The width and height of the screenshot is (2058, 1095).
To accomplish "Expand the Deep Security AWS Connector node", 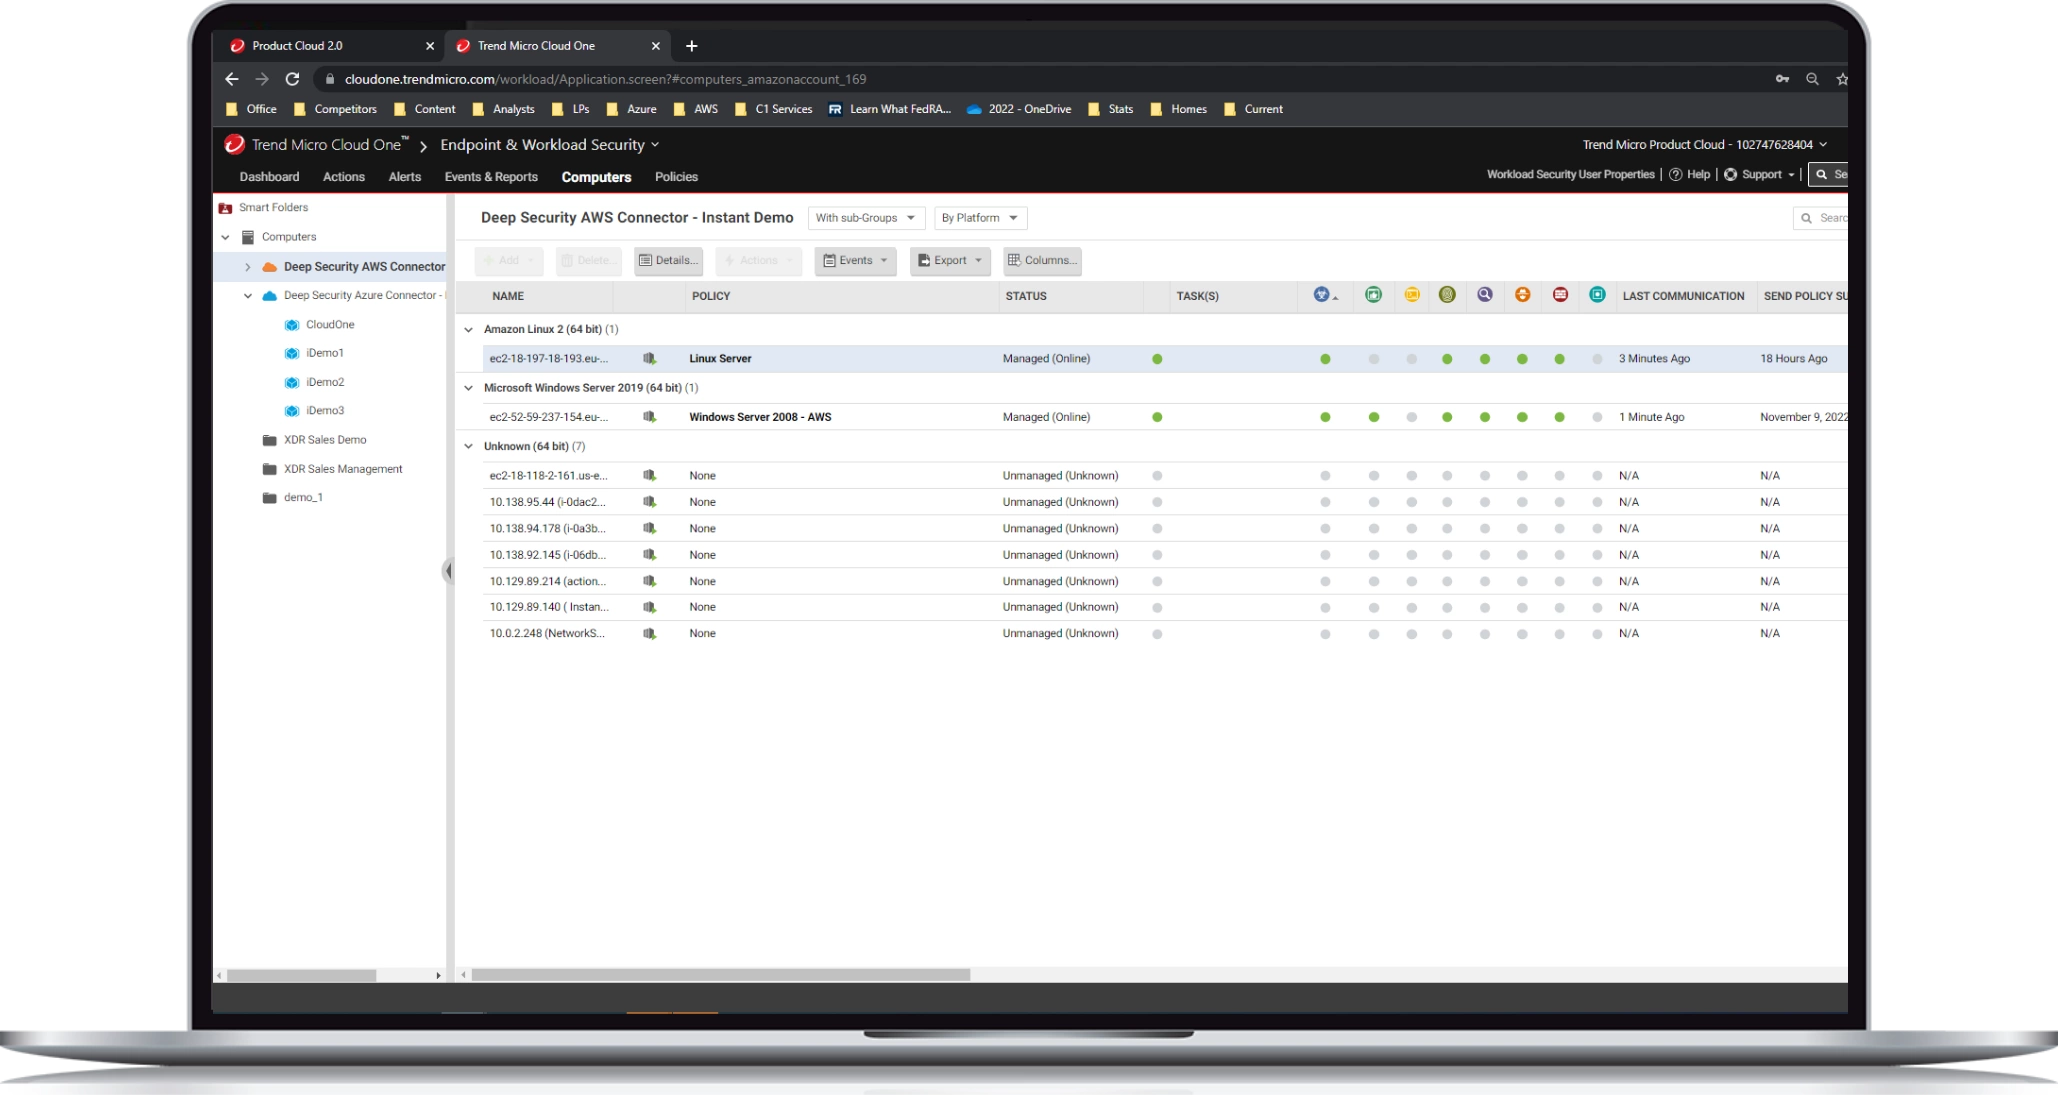I will pyautogui.click(x=248, y=267).
